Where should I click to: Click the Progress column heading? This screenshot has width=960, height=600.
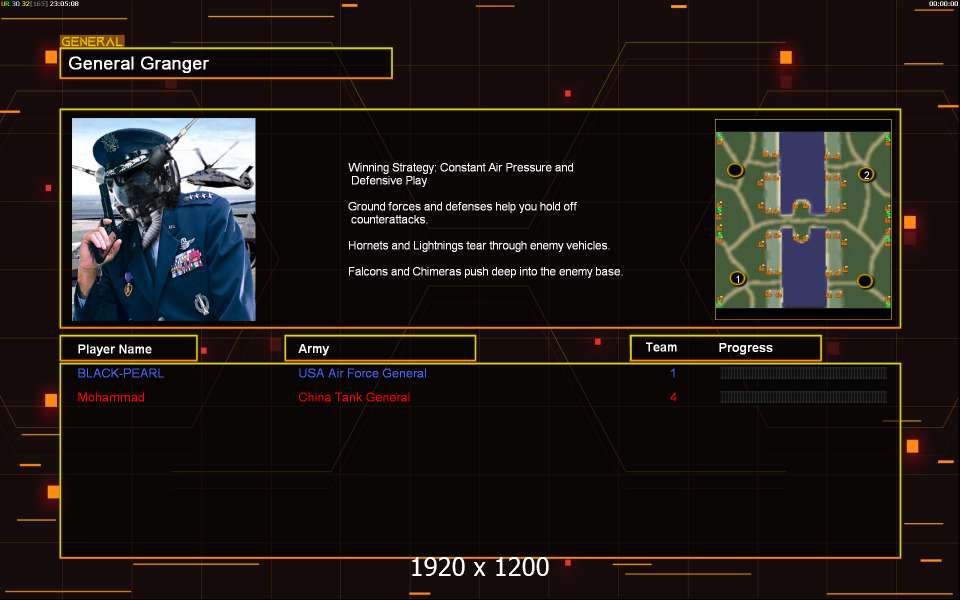[745, 348]
